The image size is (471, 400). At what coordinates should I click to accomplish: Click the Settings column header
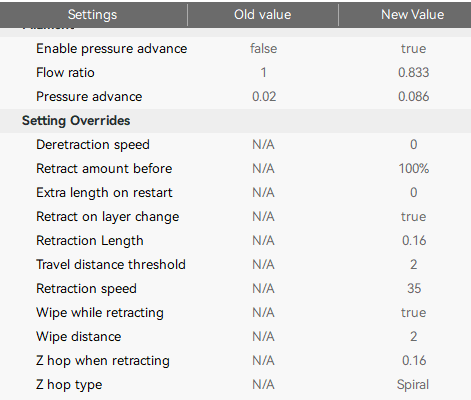[93, 15]
